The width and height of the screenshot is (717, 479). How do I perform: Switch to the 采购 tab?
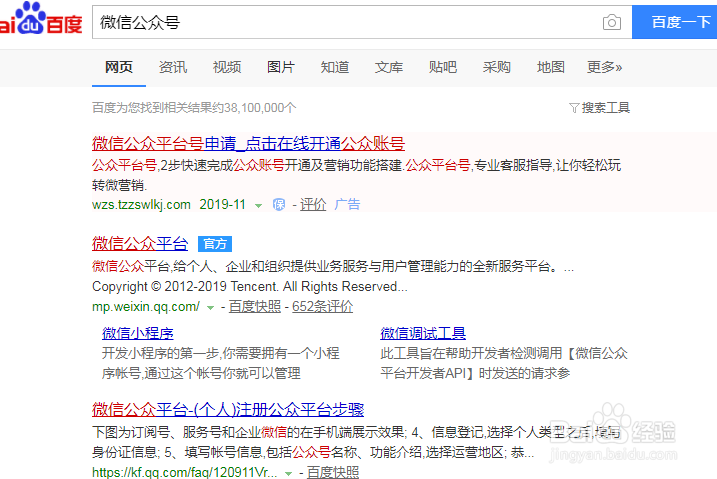pos(497,67)
